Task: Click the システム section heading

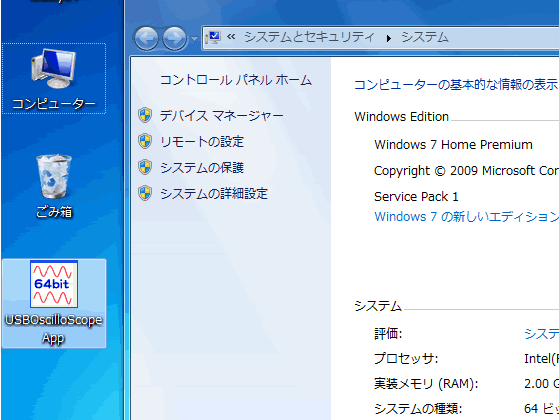Action: [378, 306]
